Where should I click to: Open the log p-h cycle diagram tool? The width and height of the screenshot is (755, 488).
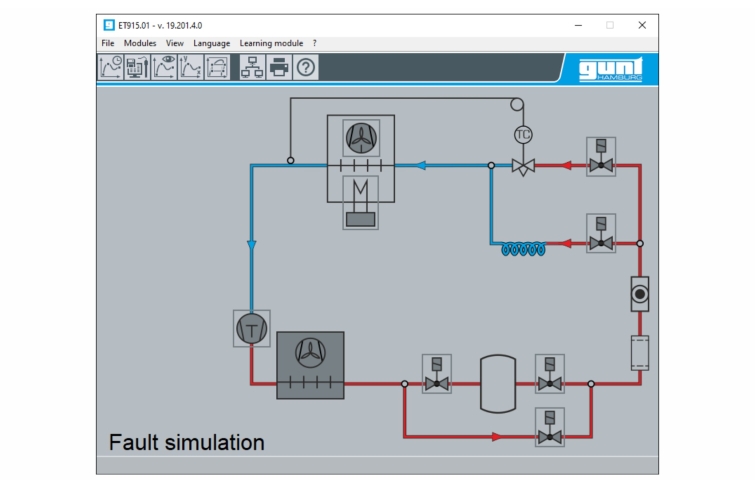pos(217,67)
